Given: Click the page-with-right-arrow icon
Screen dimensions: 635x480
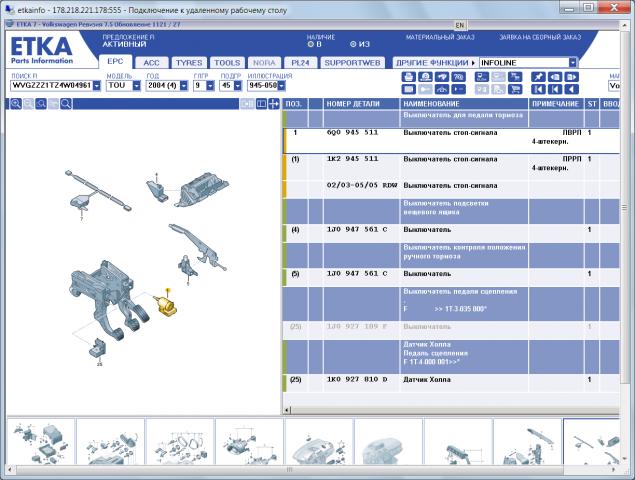Looking at the screenshot, I should point(571,77).
